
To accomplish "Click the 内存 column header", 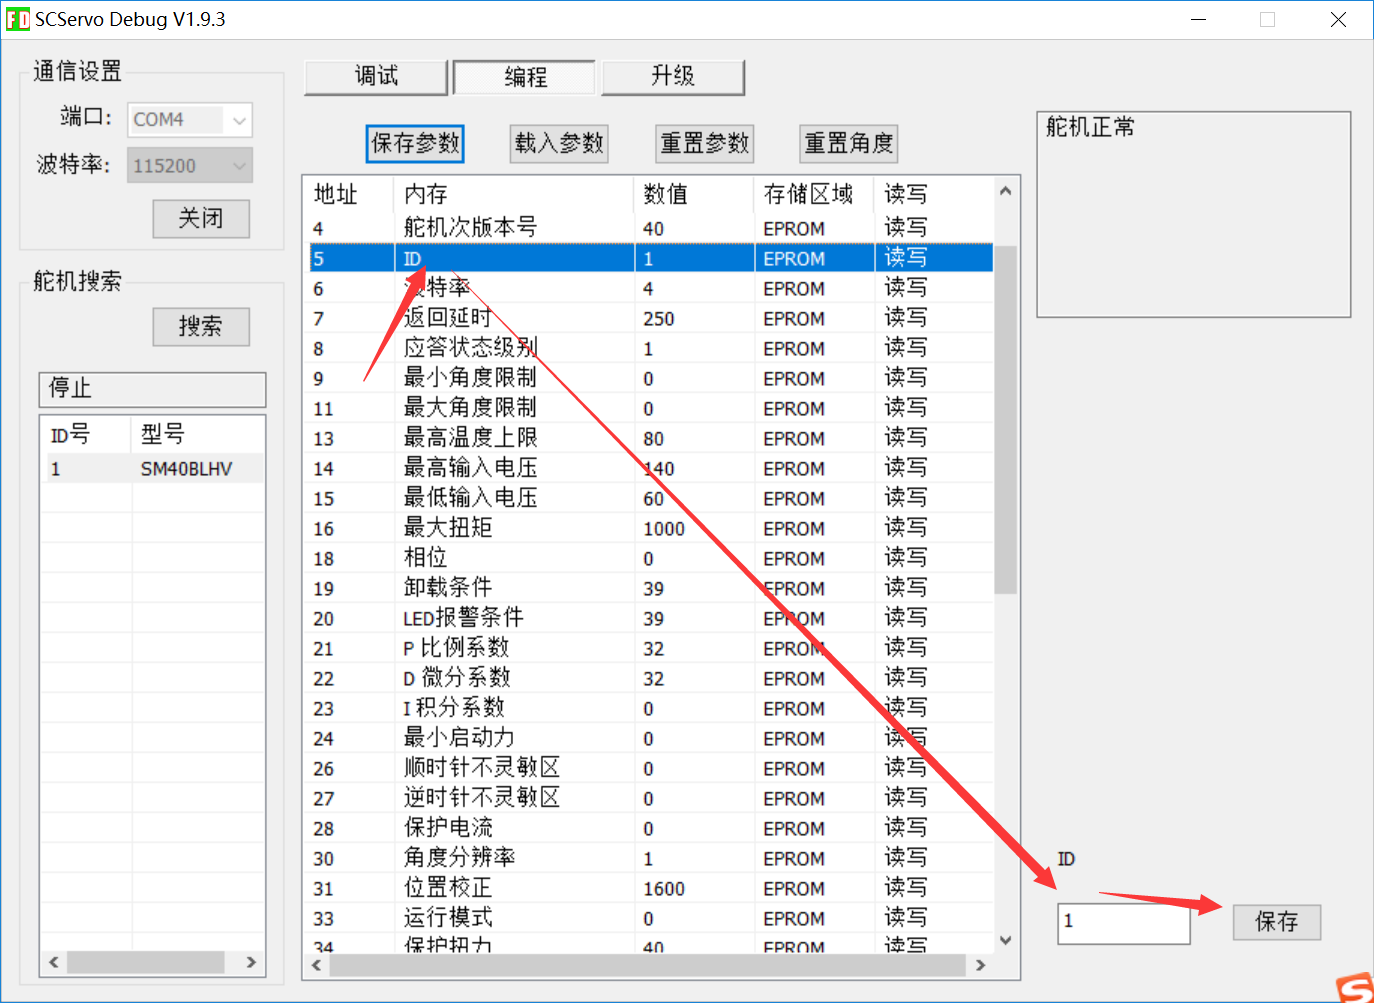I will 514,194.
